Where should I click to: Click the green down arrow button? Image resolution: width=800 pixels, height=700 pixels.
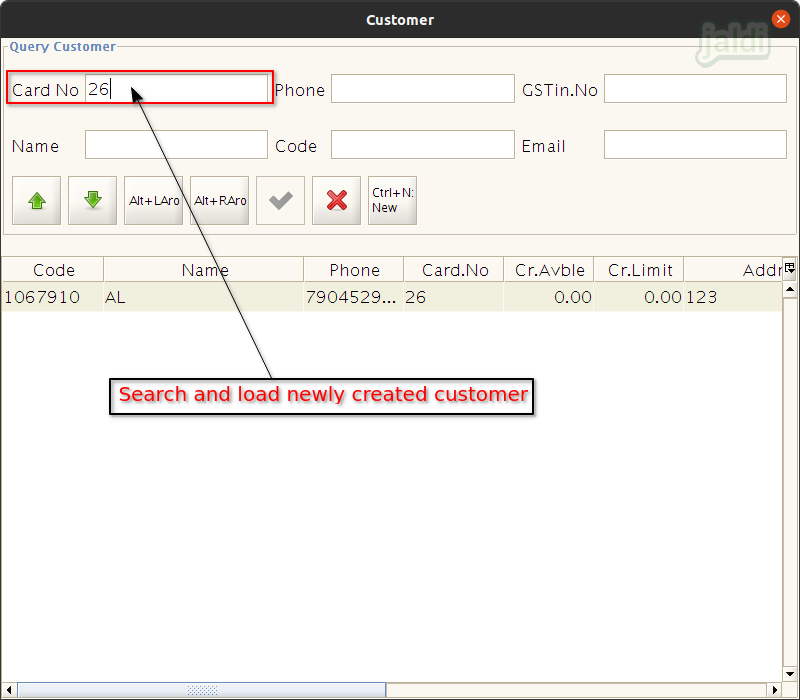pyautogui.click(x=92, y=201)
